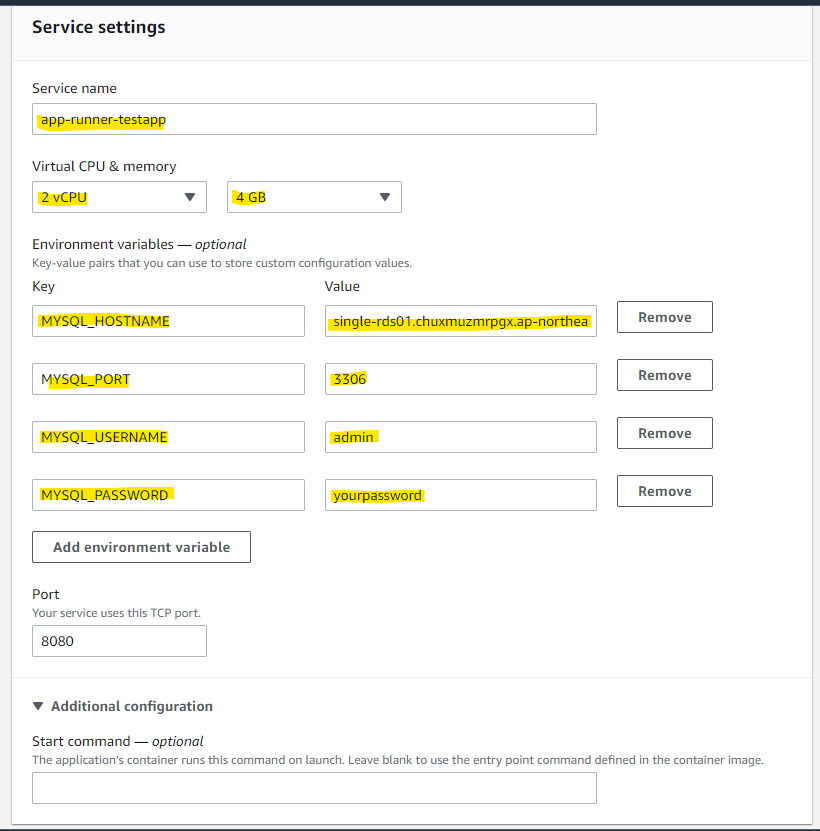The height and width of the screenshot is (831, 820).
Task: Click Add environment variable
Action: (141, 547)
